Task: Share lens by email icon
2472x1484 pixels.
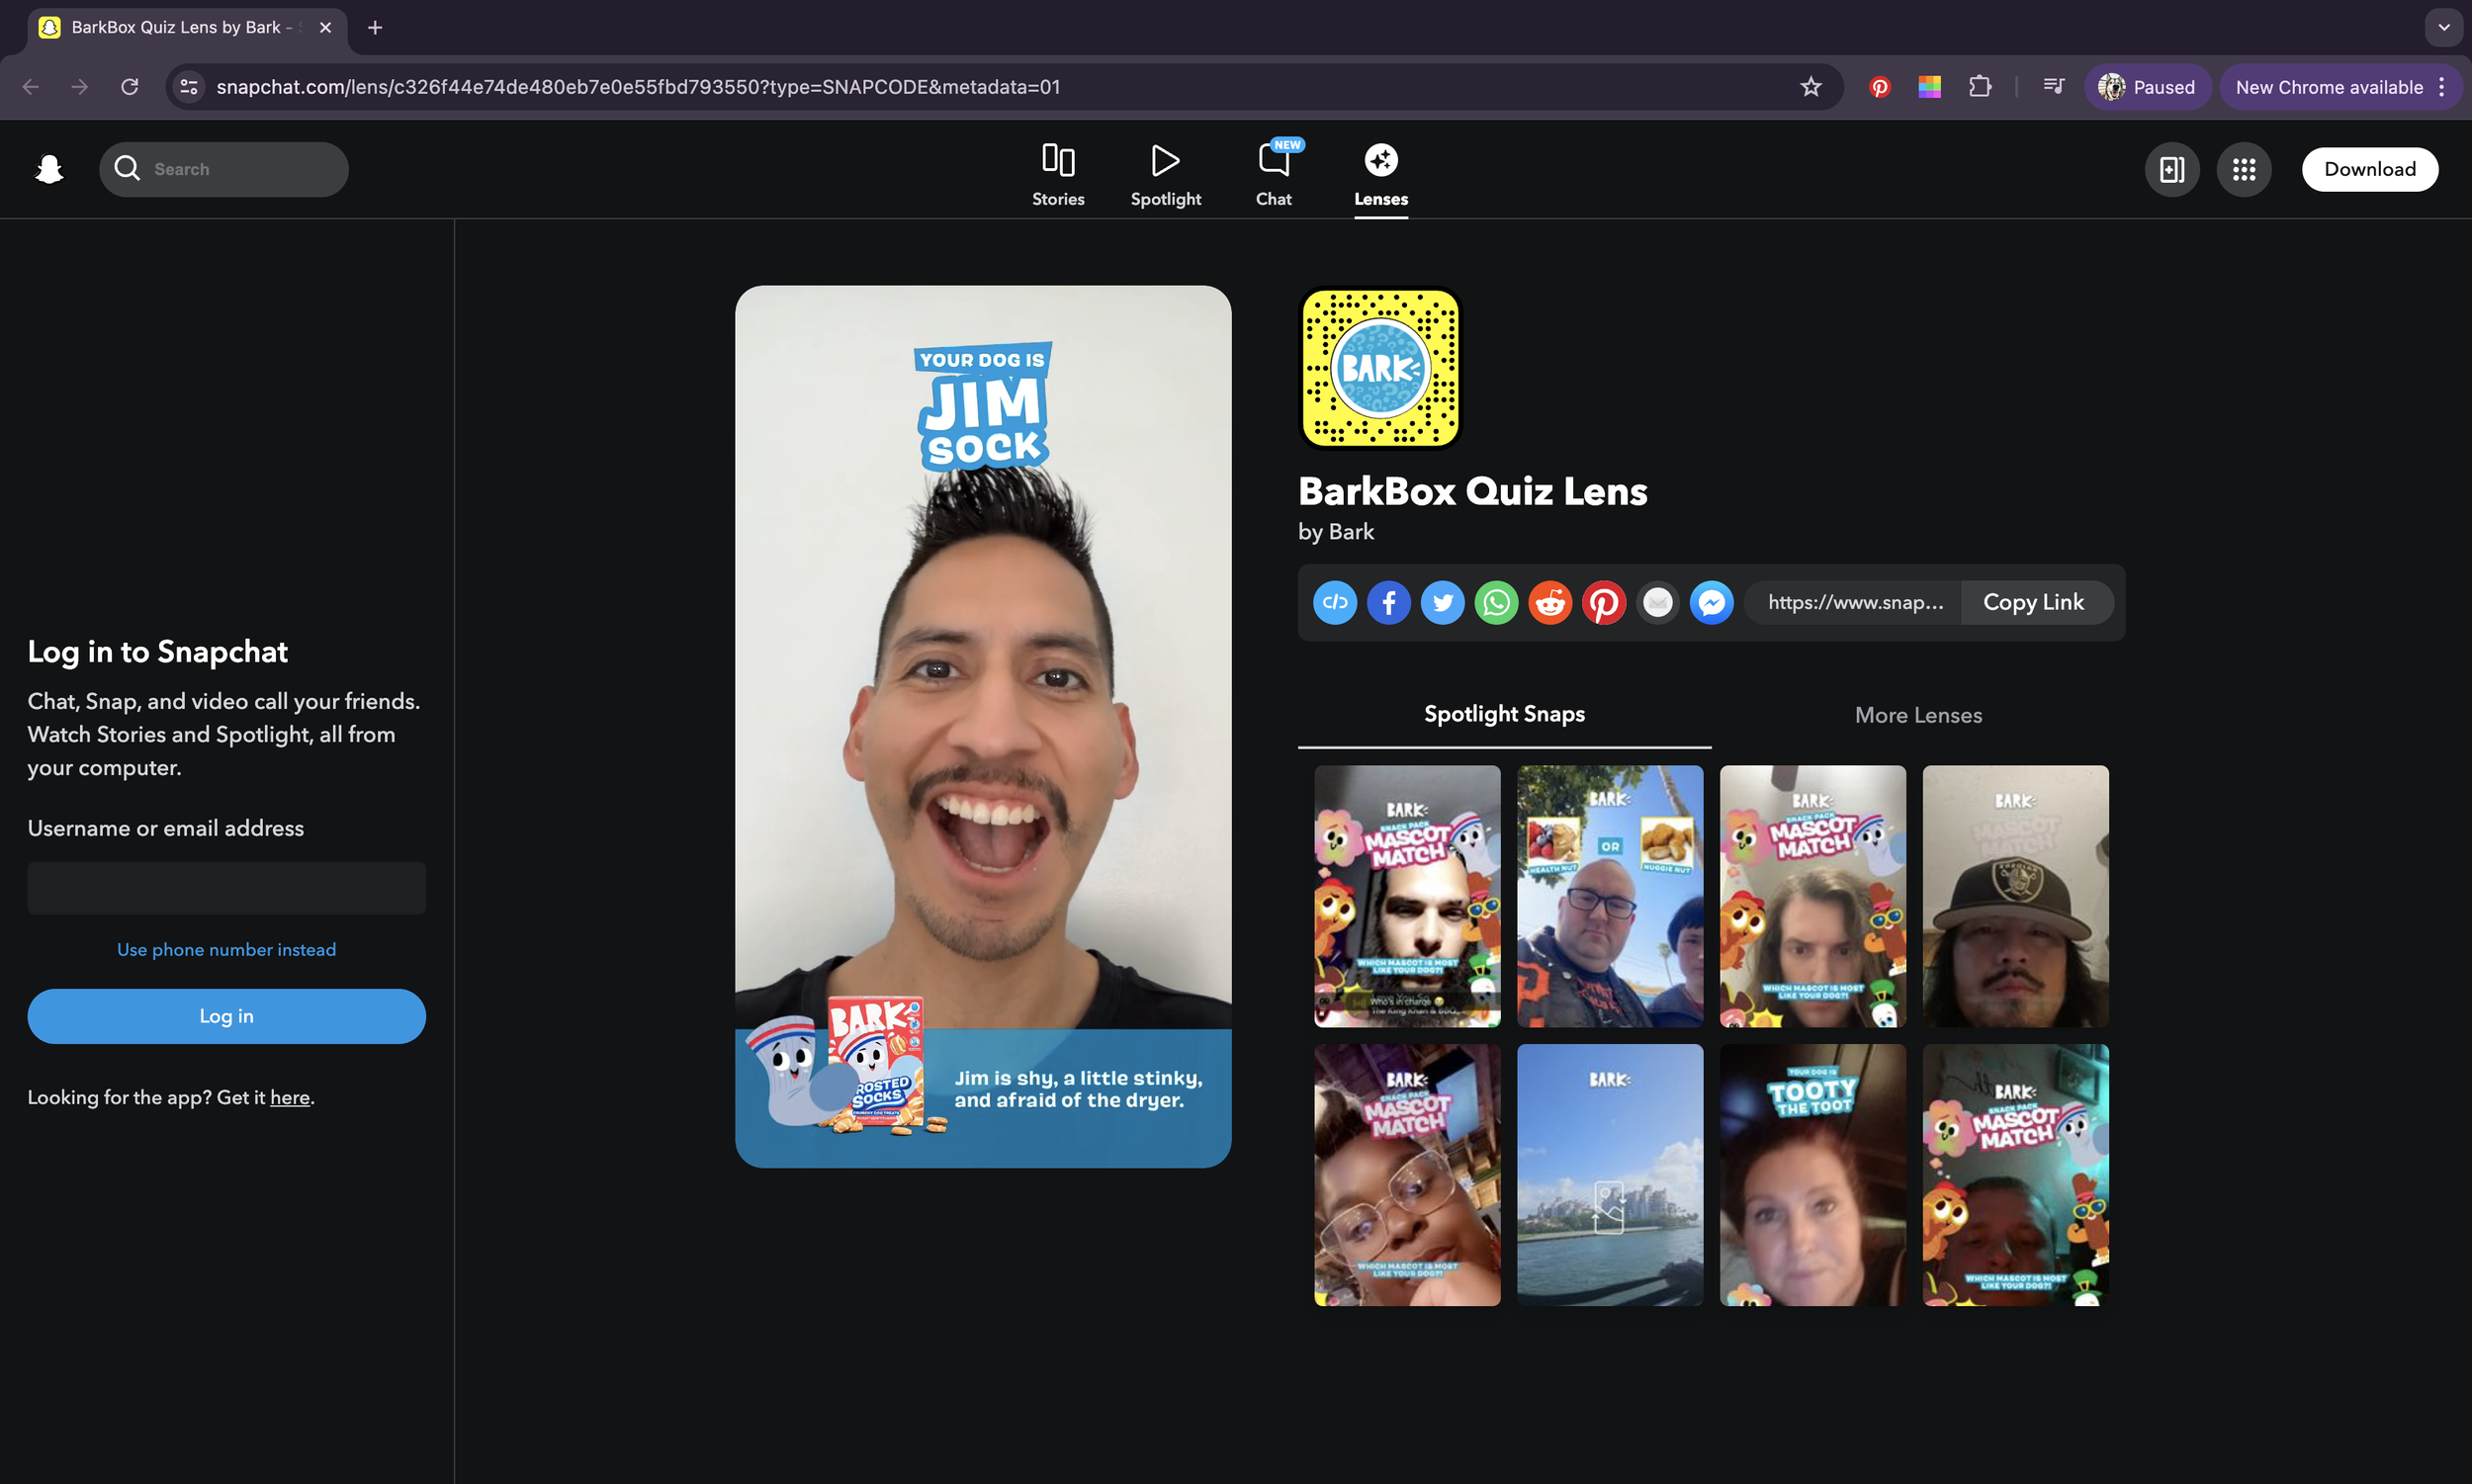Action: pos(1657,603)
